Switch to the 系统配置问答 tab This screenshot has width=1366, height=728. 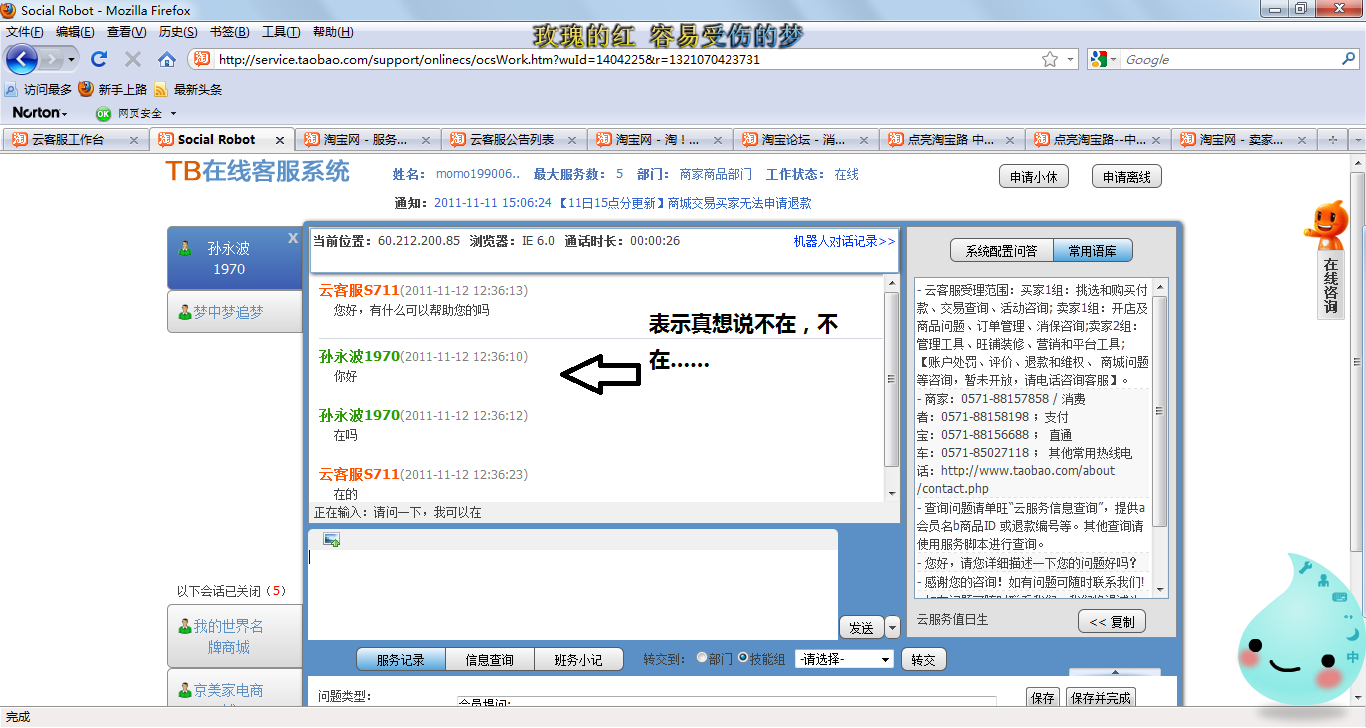[1001, 251]
